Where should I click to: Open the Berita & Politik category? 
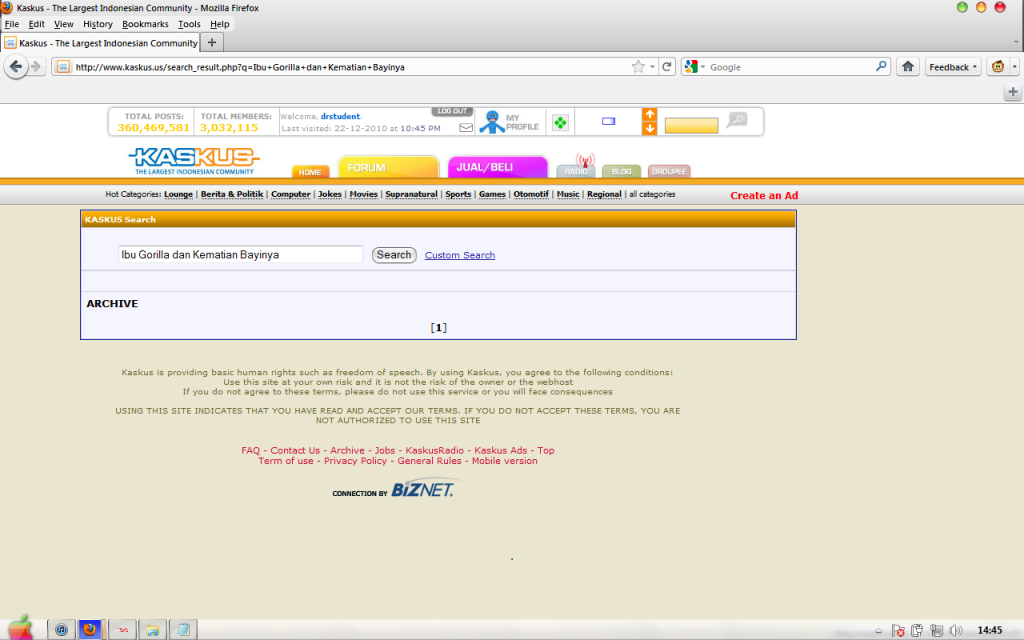click(x=232, y=194)
